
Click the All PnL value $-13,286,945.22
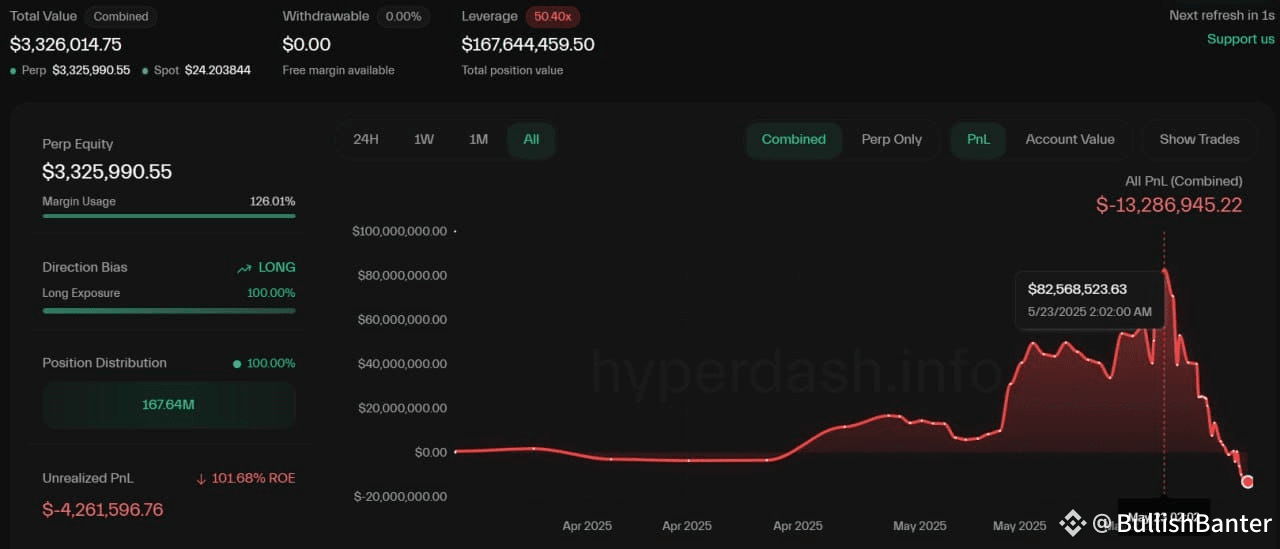1169,205
